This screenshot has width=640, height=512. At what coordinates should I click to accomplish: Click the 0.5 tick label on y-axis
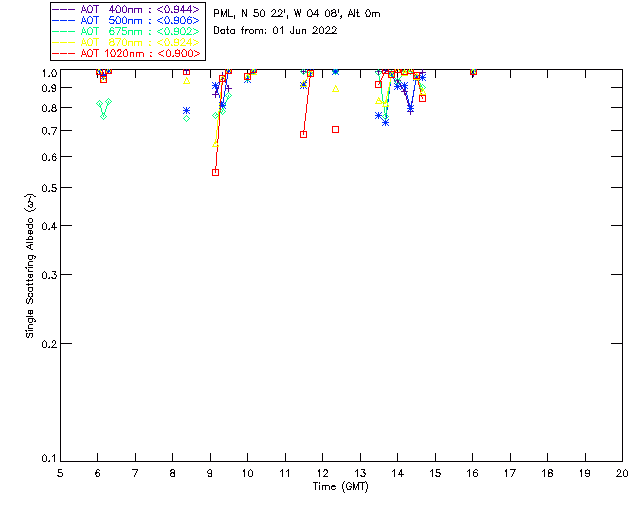click(x=49, y=188)
